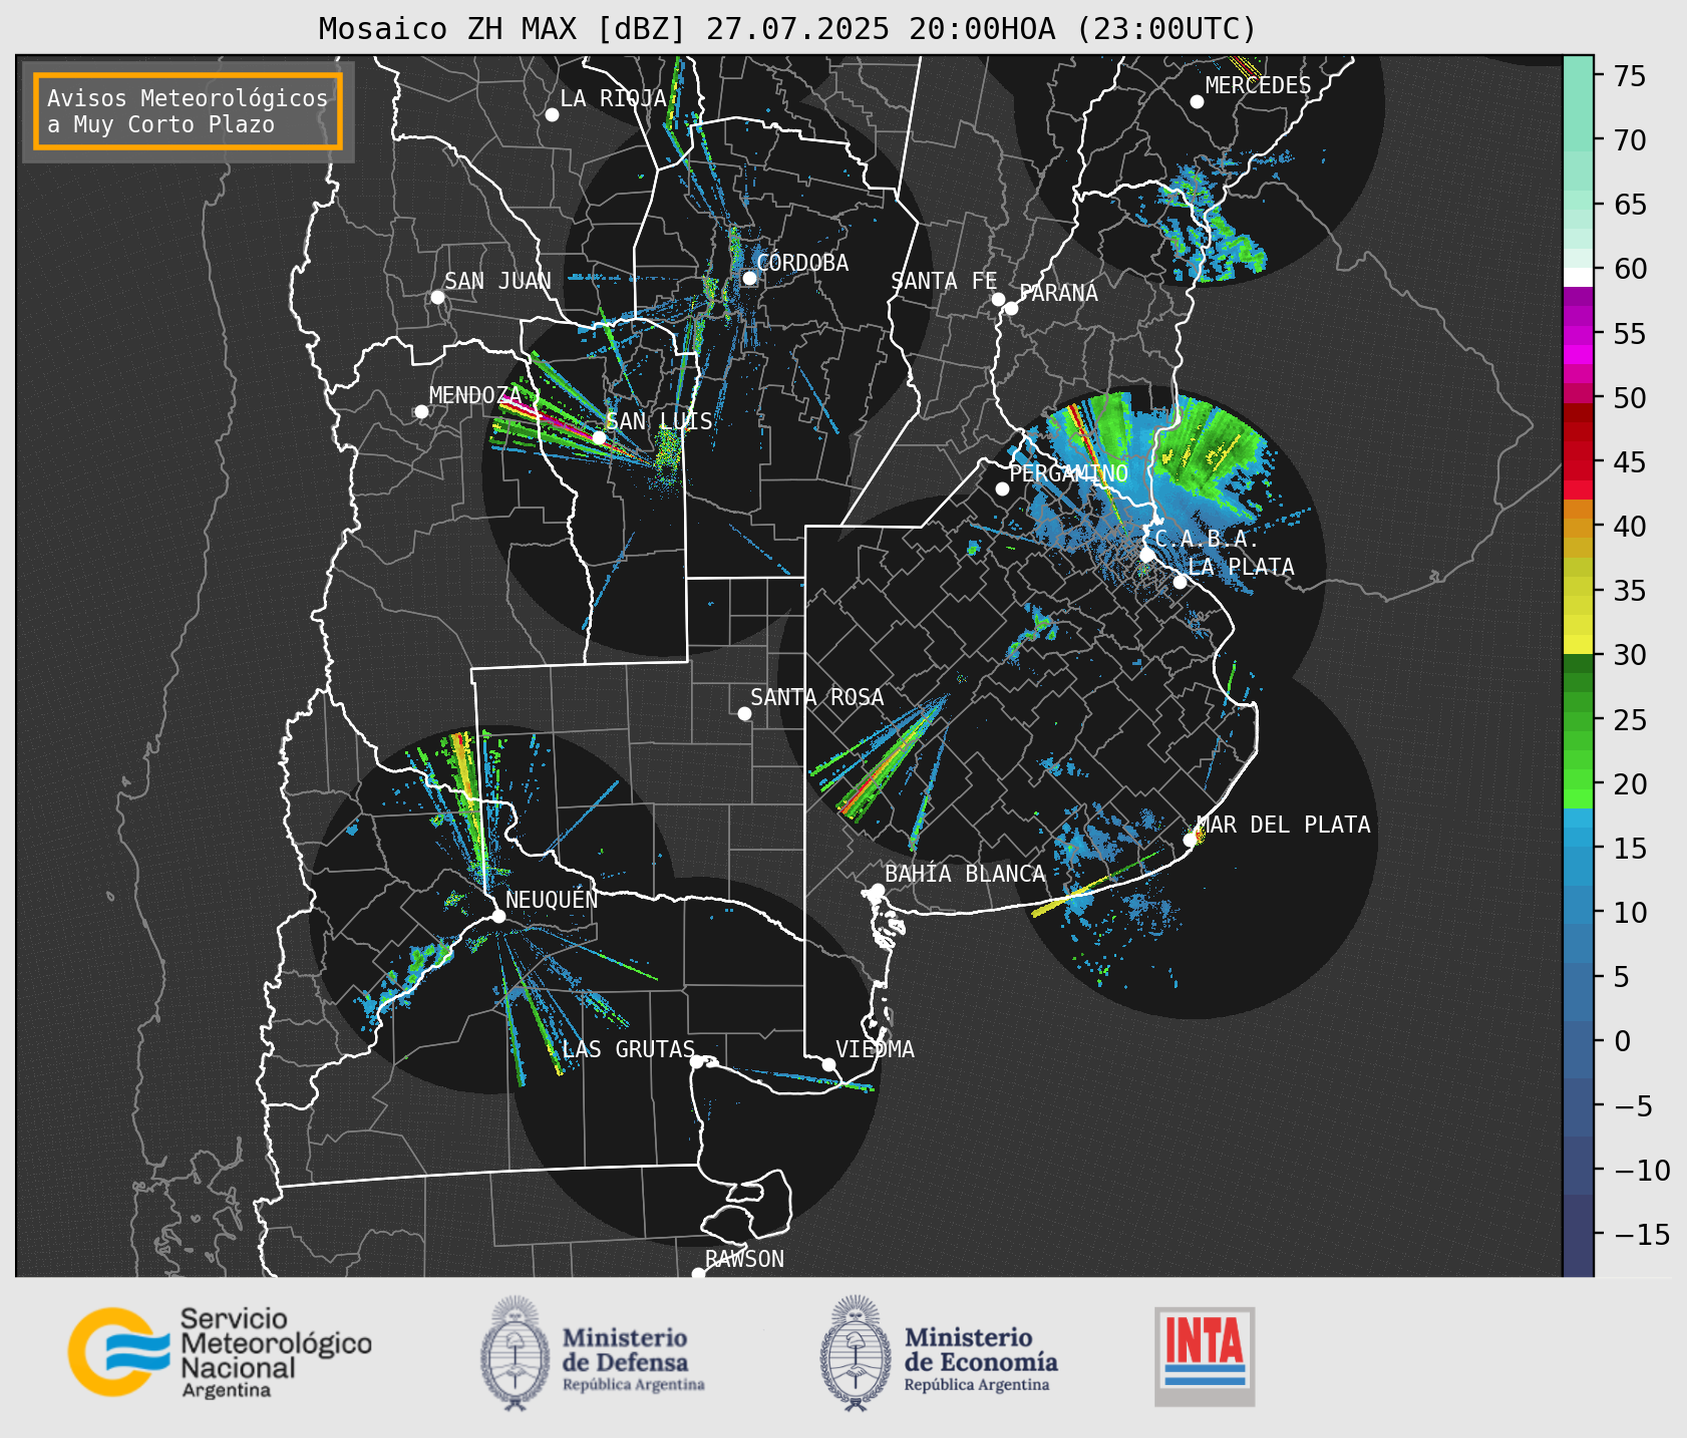Select the SANTA ROSA city marker
Image resolution: width=1687 pixels, height=1438 pixels.
pos(744,713)
